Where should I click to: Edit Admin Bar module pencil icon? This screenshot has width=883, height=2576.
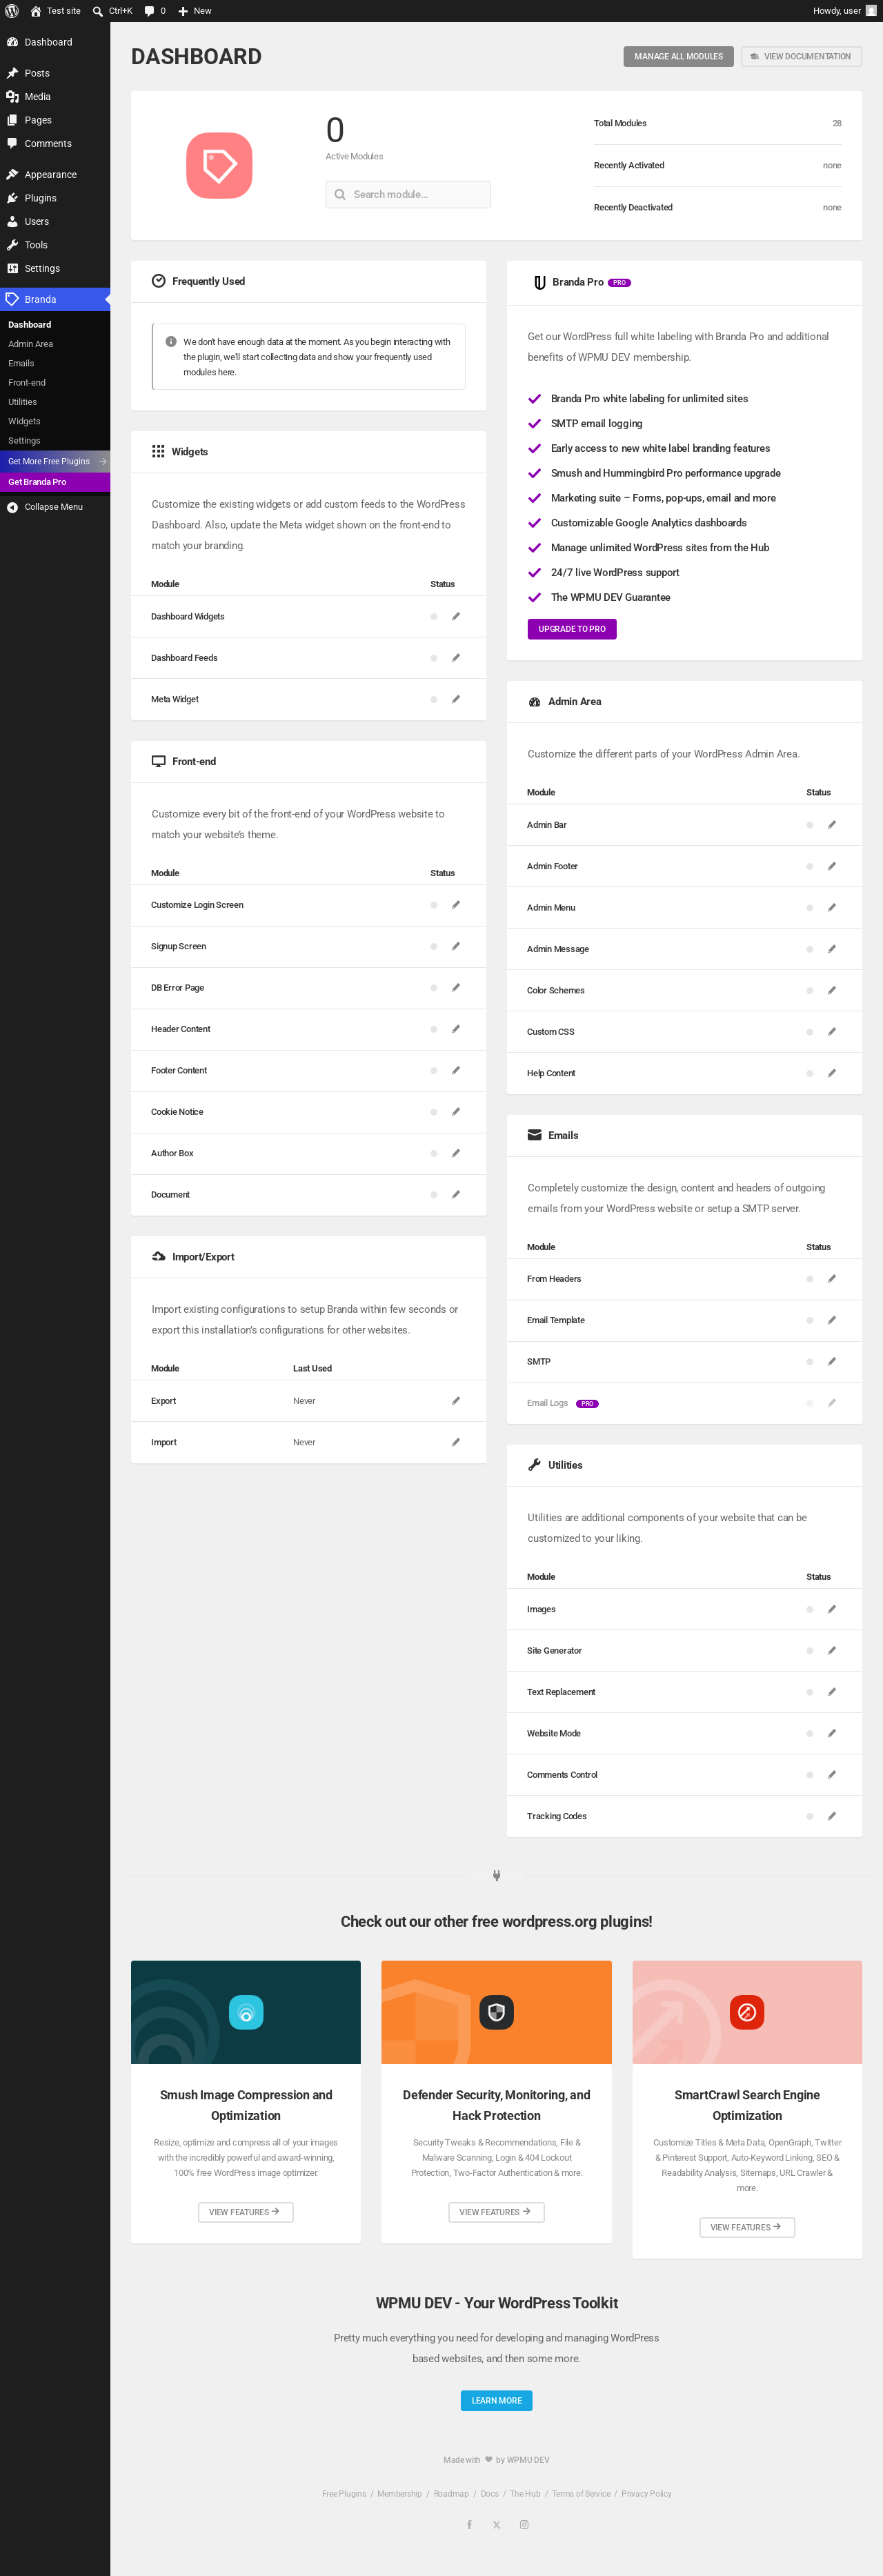[x=832, y=825]
